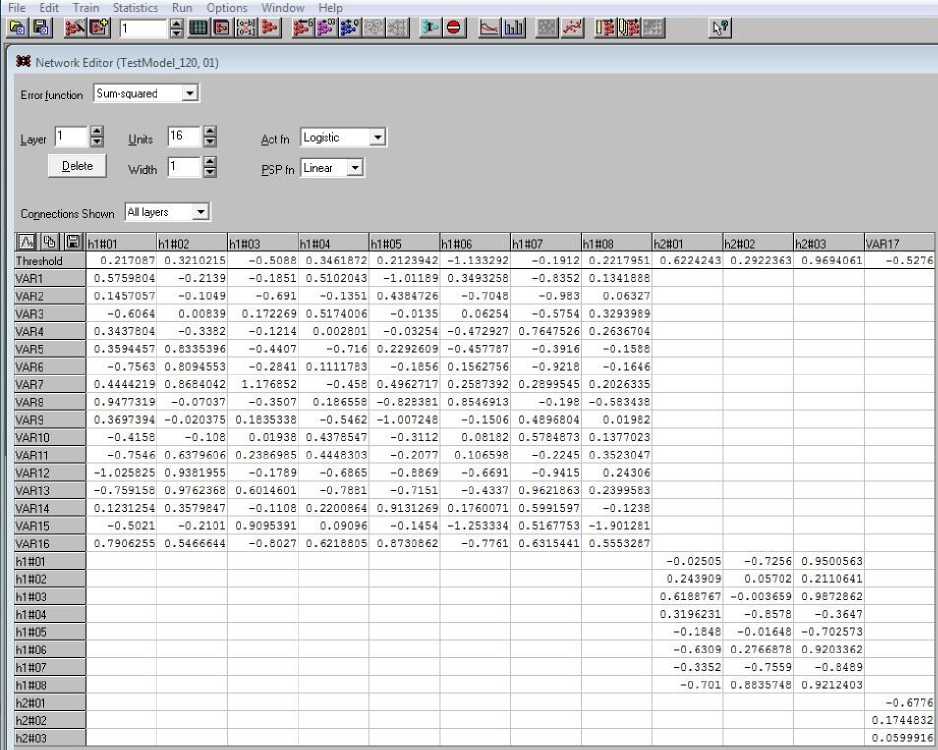Open the Run menu

coord(182,8)
